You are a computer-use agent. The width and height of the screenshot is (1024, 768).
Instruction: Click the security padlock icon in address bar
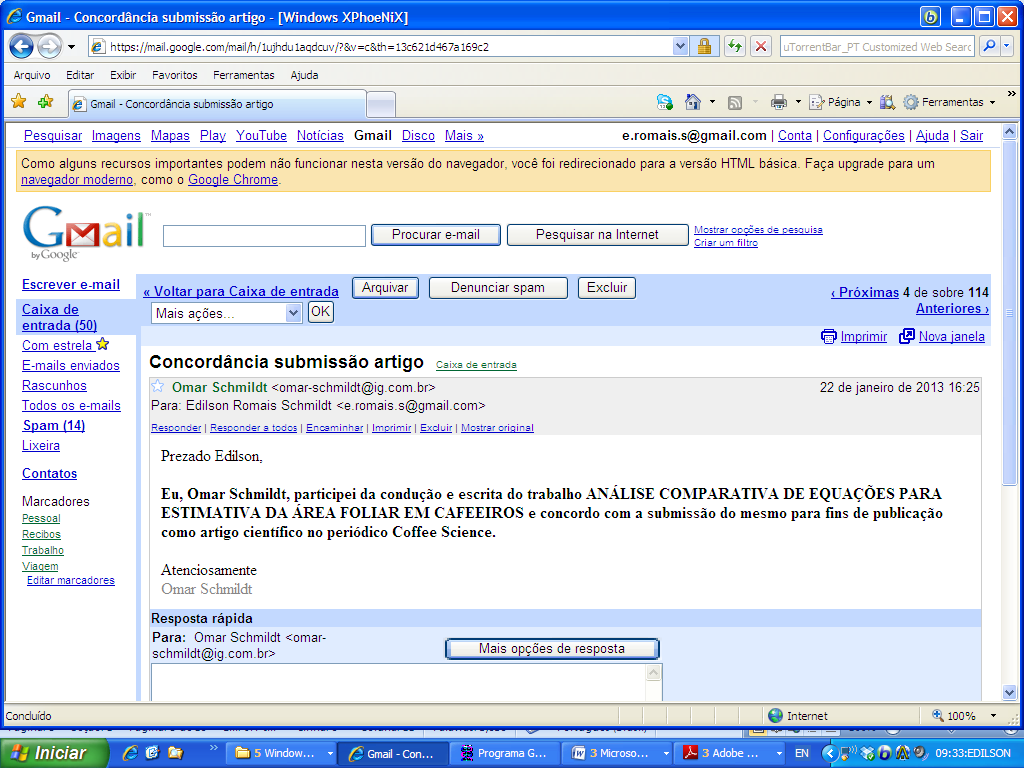[704, 46]
